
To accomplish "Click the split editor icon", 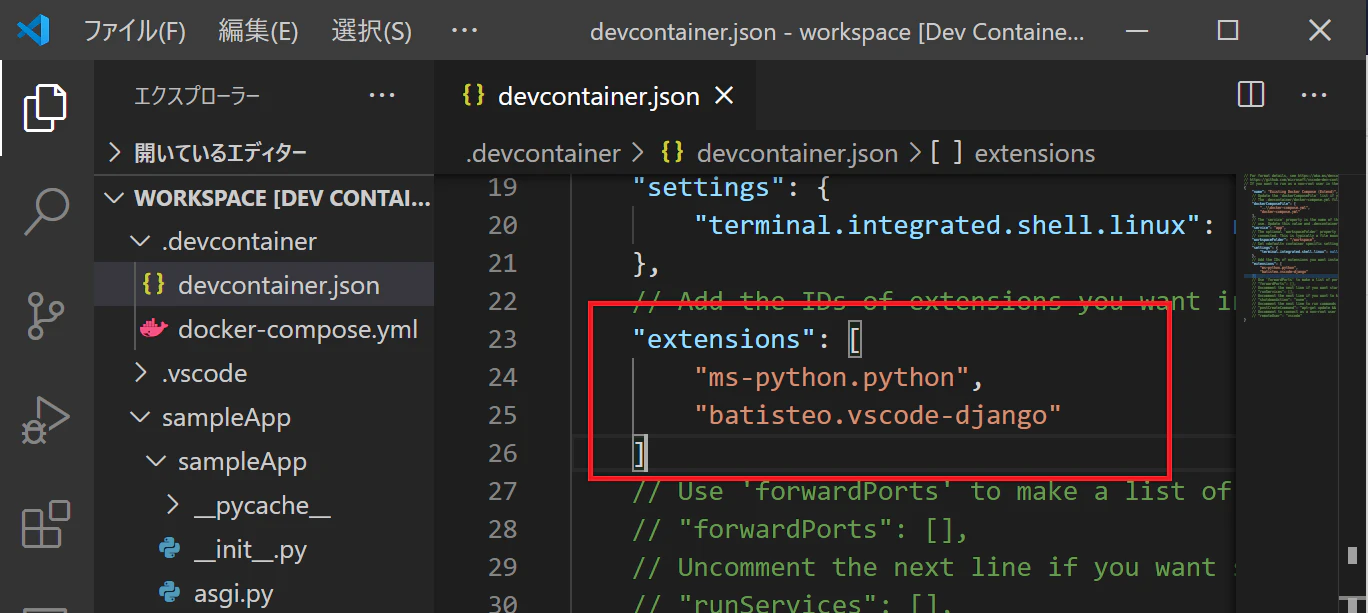I will coord(1251,96).
